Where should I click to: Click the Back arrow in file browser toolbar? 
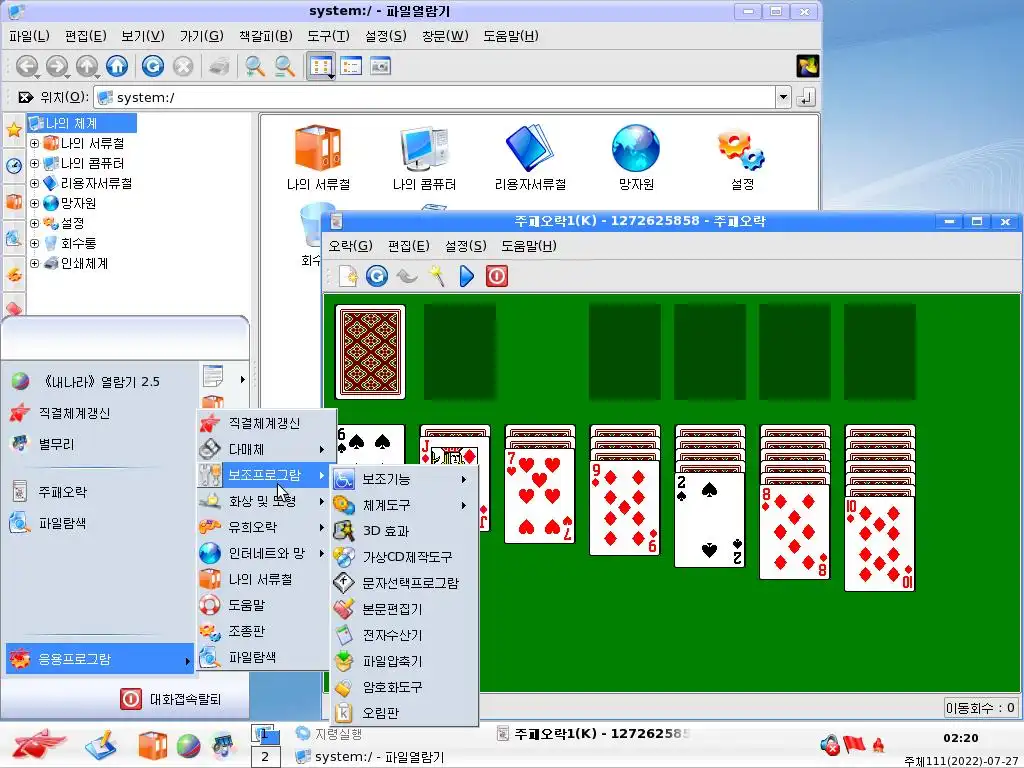(x=27, y=66)
